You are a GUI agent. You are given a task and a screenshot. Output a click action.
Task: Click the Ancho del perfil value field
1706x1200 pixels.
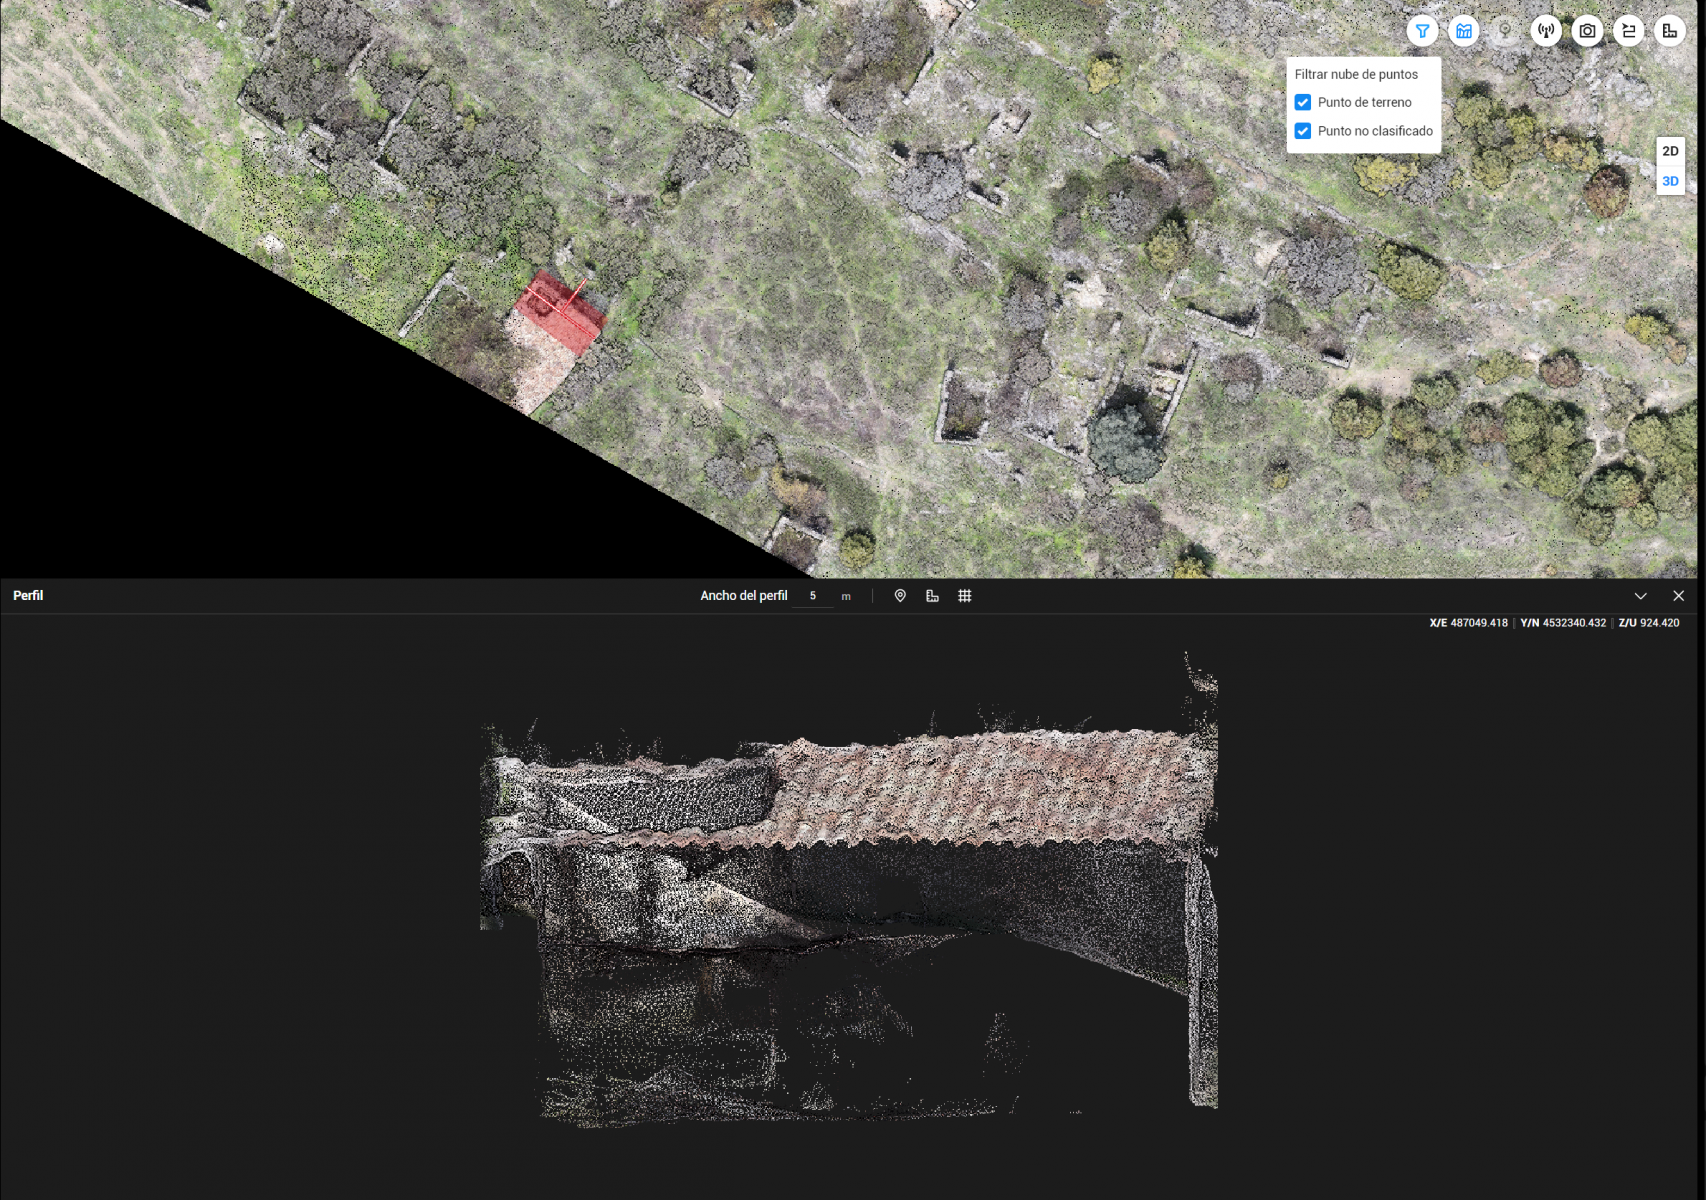click(813, 596)
